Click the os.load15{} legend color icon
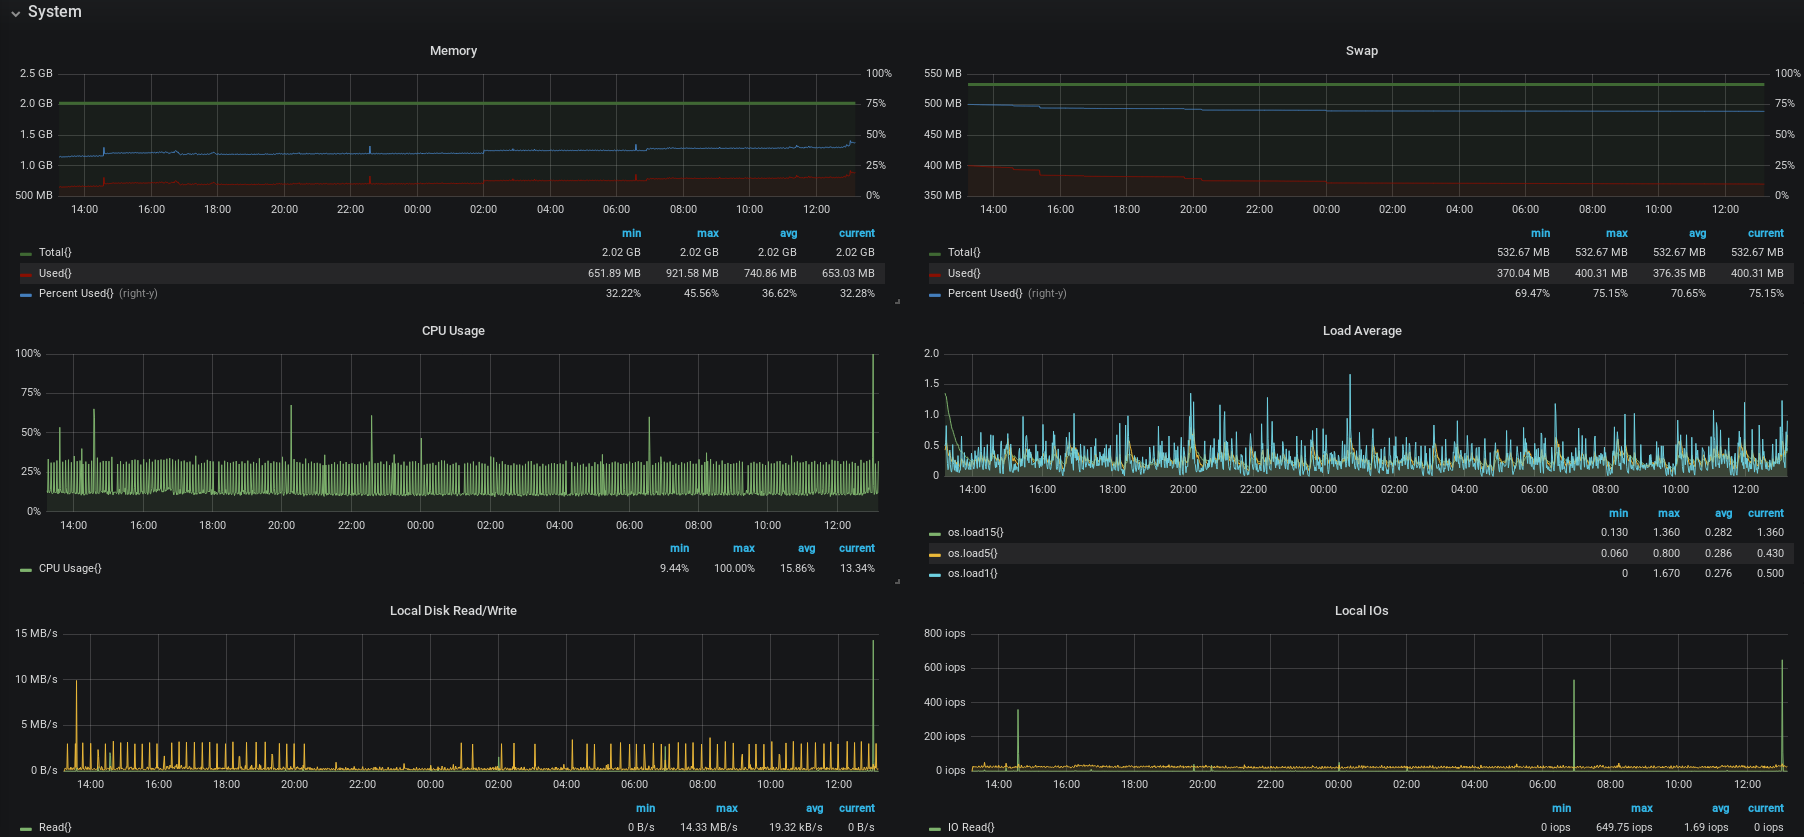1804x837 pixels. click(935, 533)
